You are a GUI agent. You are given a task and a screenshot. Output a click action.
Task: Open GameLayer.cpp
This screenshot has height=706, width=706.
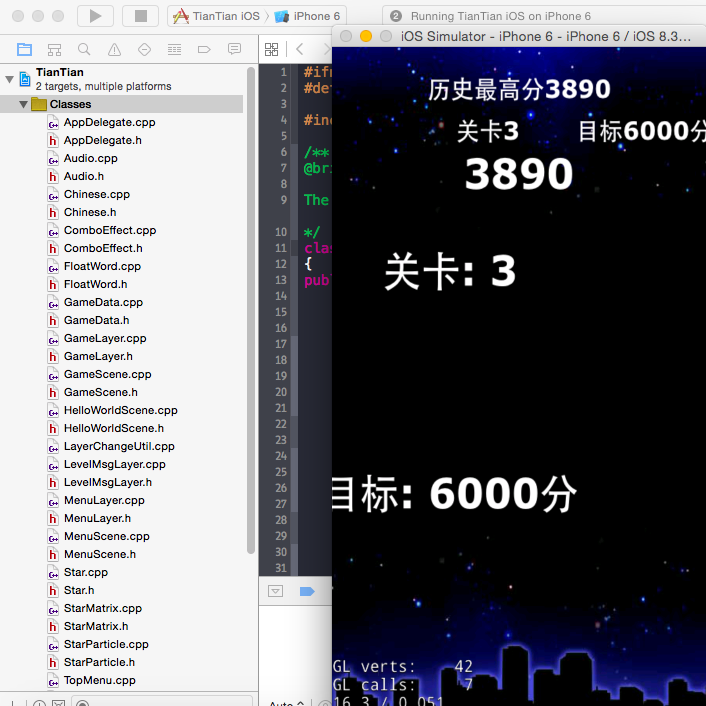coord(105,339)
